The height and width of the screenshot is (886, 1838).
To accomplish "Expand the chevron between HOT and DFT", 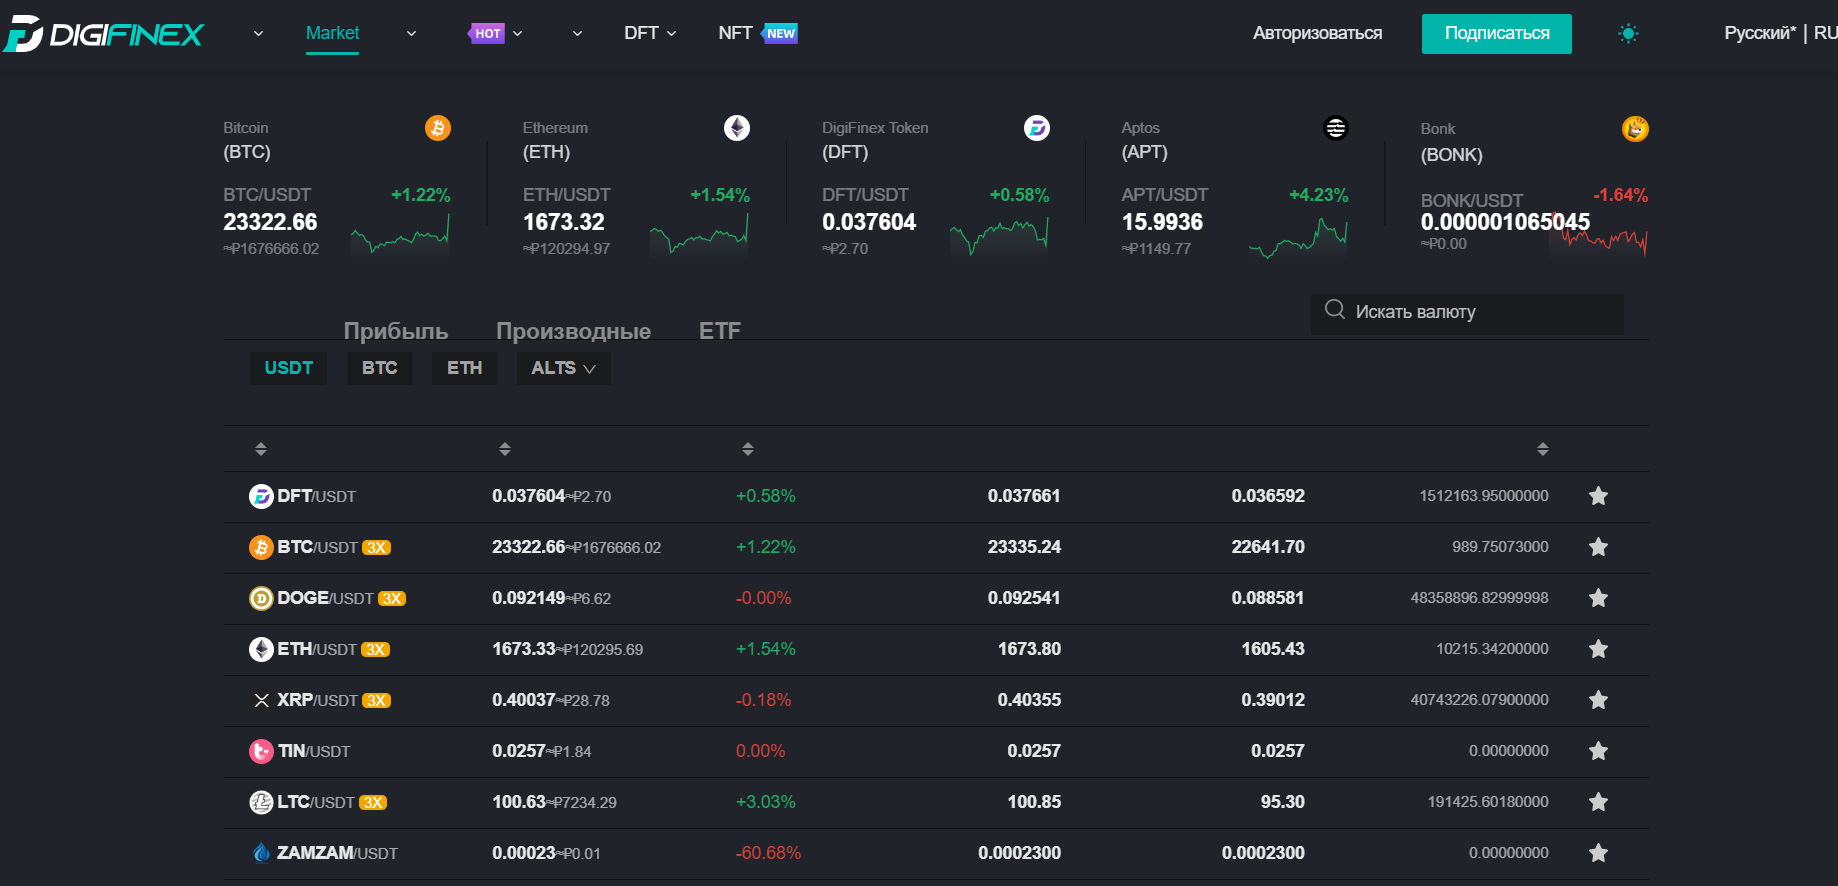I will pos(577,33).
